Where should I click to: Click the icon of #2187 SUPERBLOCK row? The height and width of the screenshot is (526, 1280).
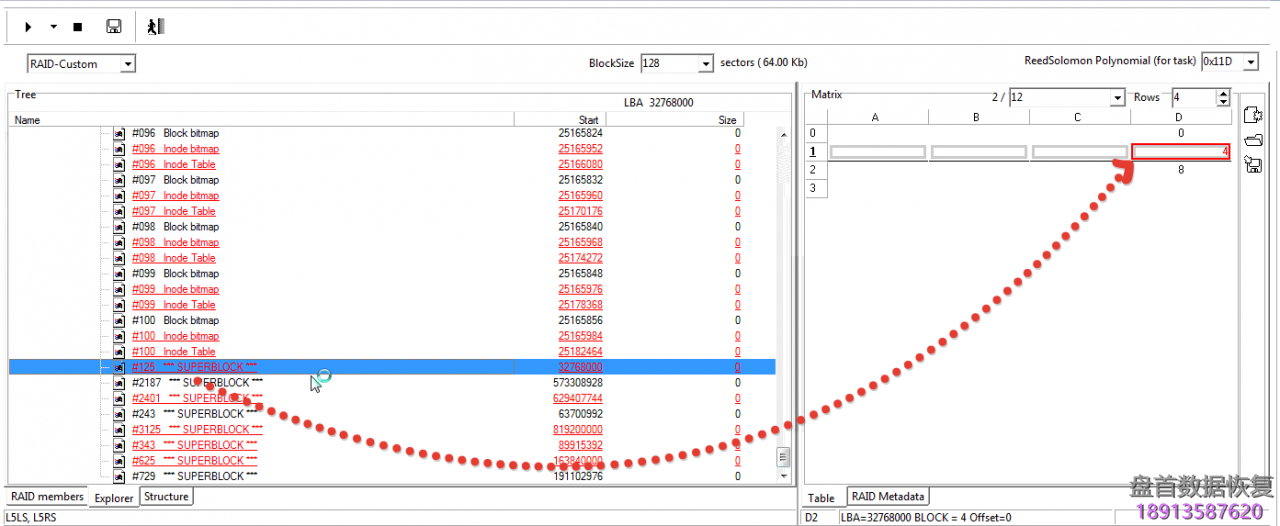[119, 383]
